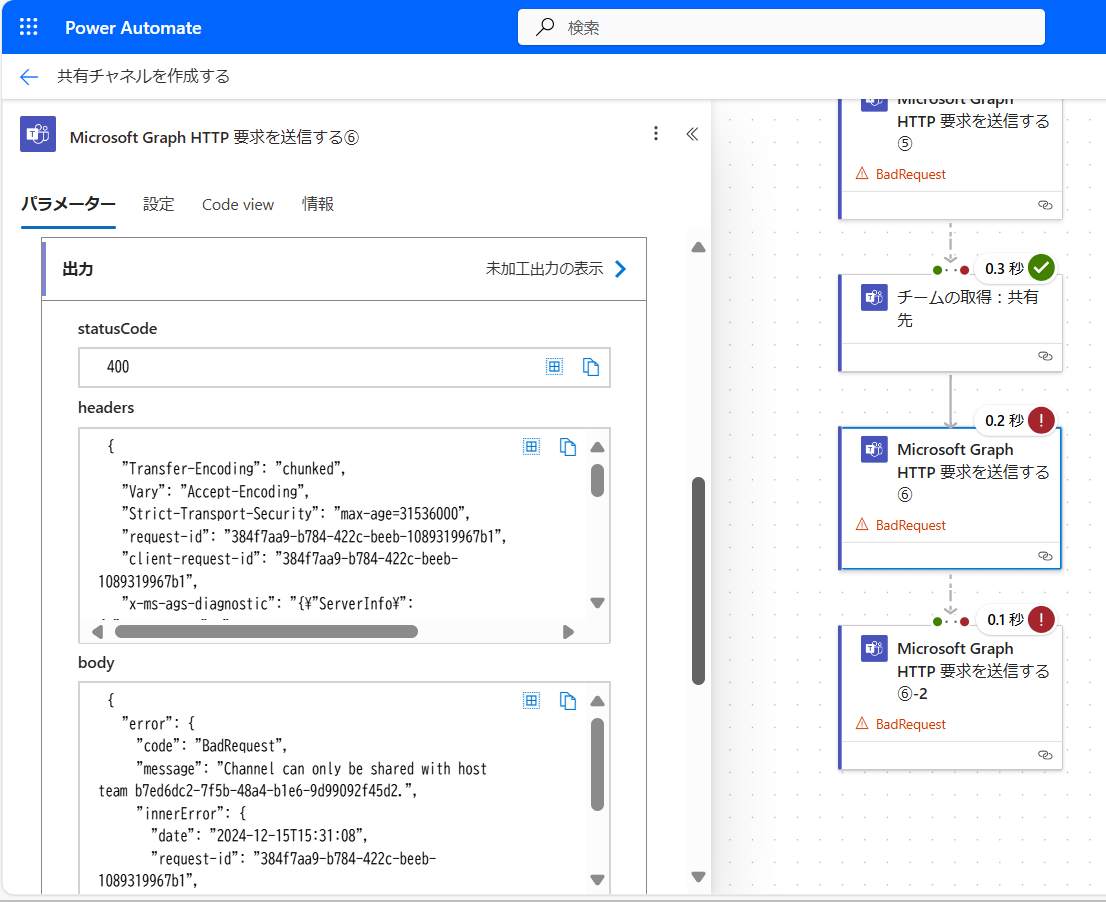
Task: Click the red error badge at 0.2 秒
Action: click(1041, 420)
